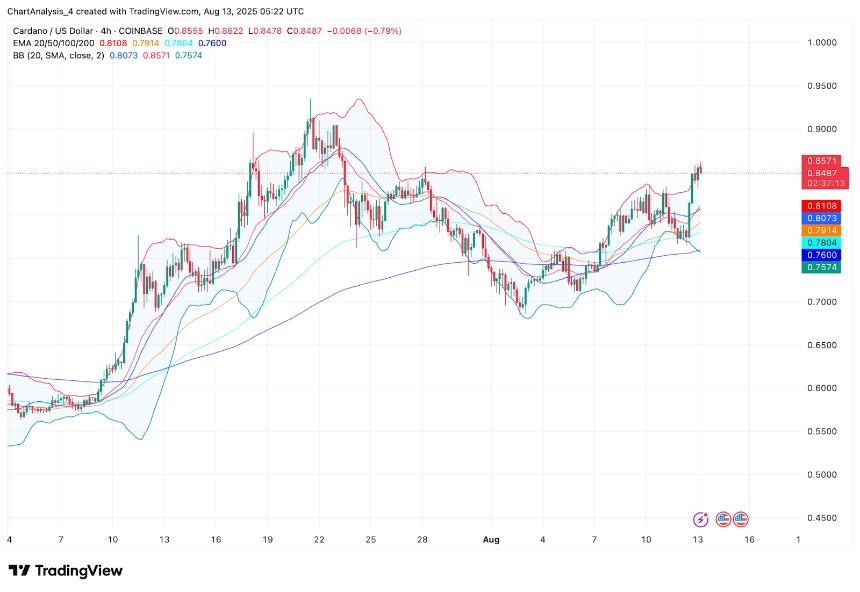
Task: Click the TradingView logo
Action: [x=65, y=571]
